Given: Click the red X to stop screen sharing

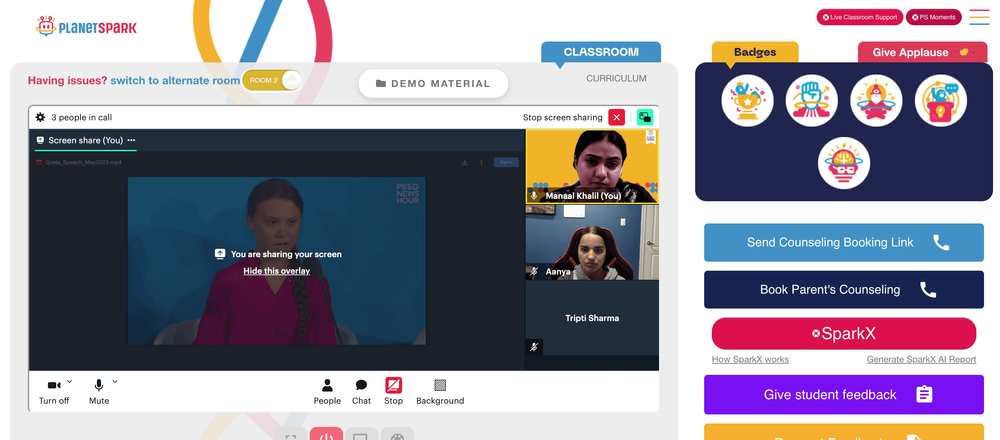Looking at the screenshot, I should (616, 117).
